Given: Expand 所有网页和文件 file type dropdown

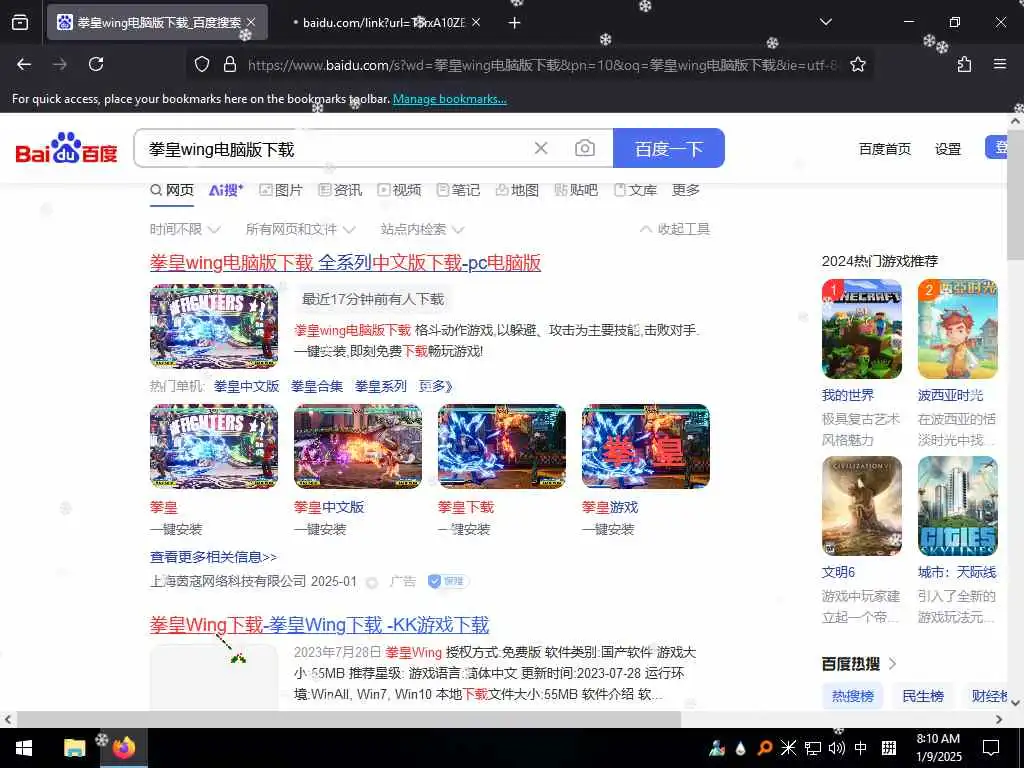Looking at the screenshot, I should 300,229.
